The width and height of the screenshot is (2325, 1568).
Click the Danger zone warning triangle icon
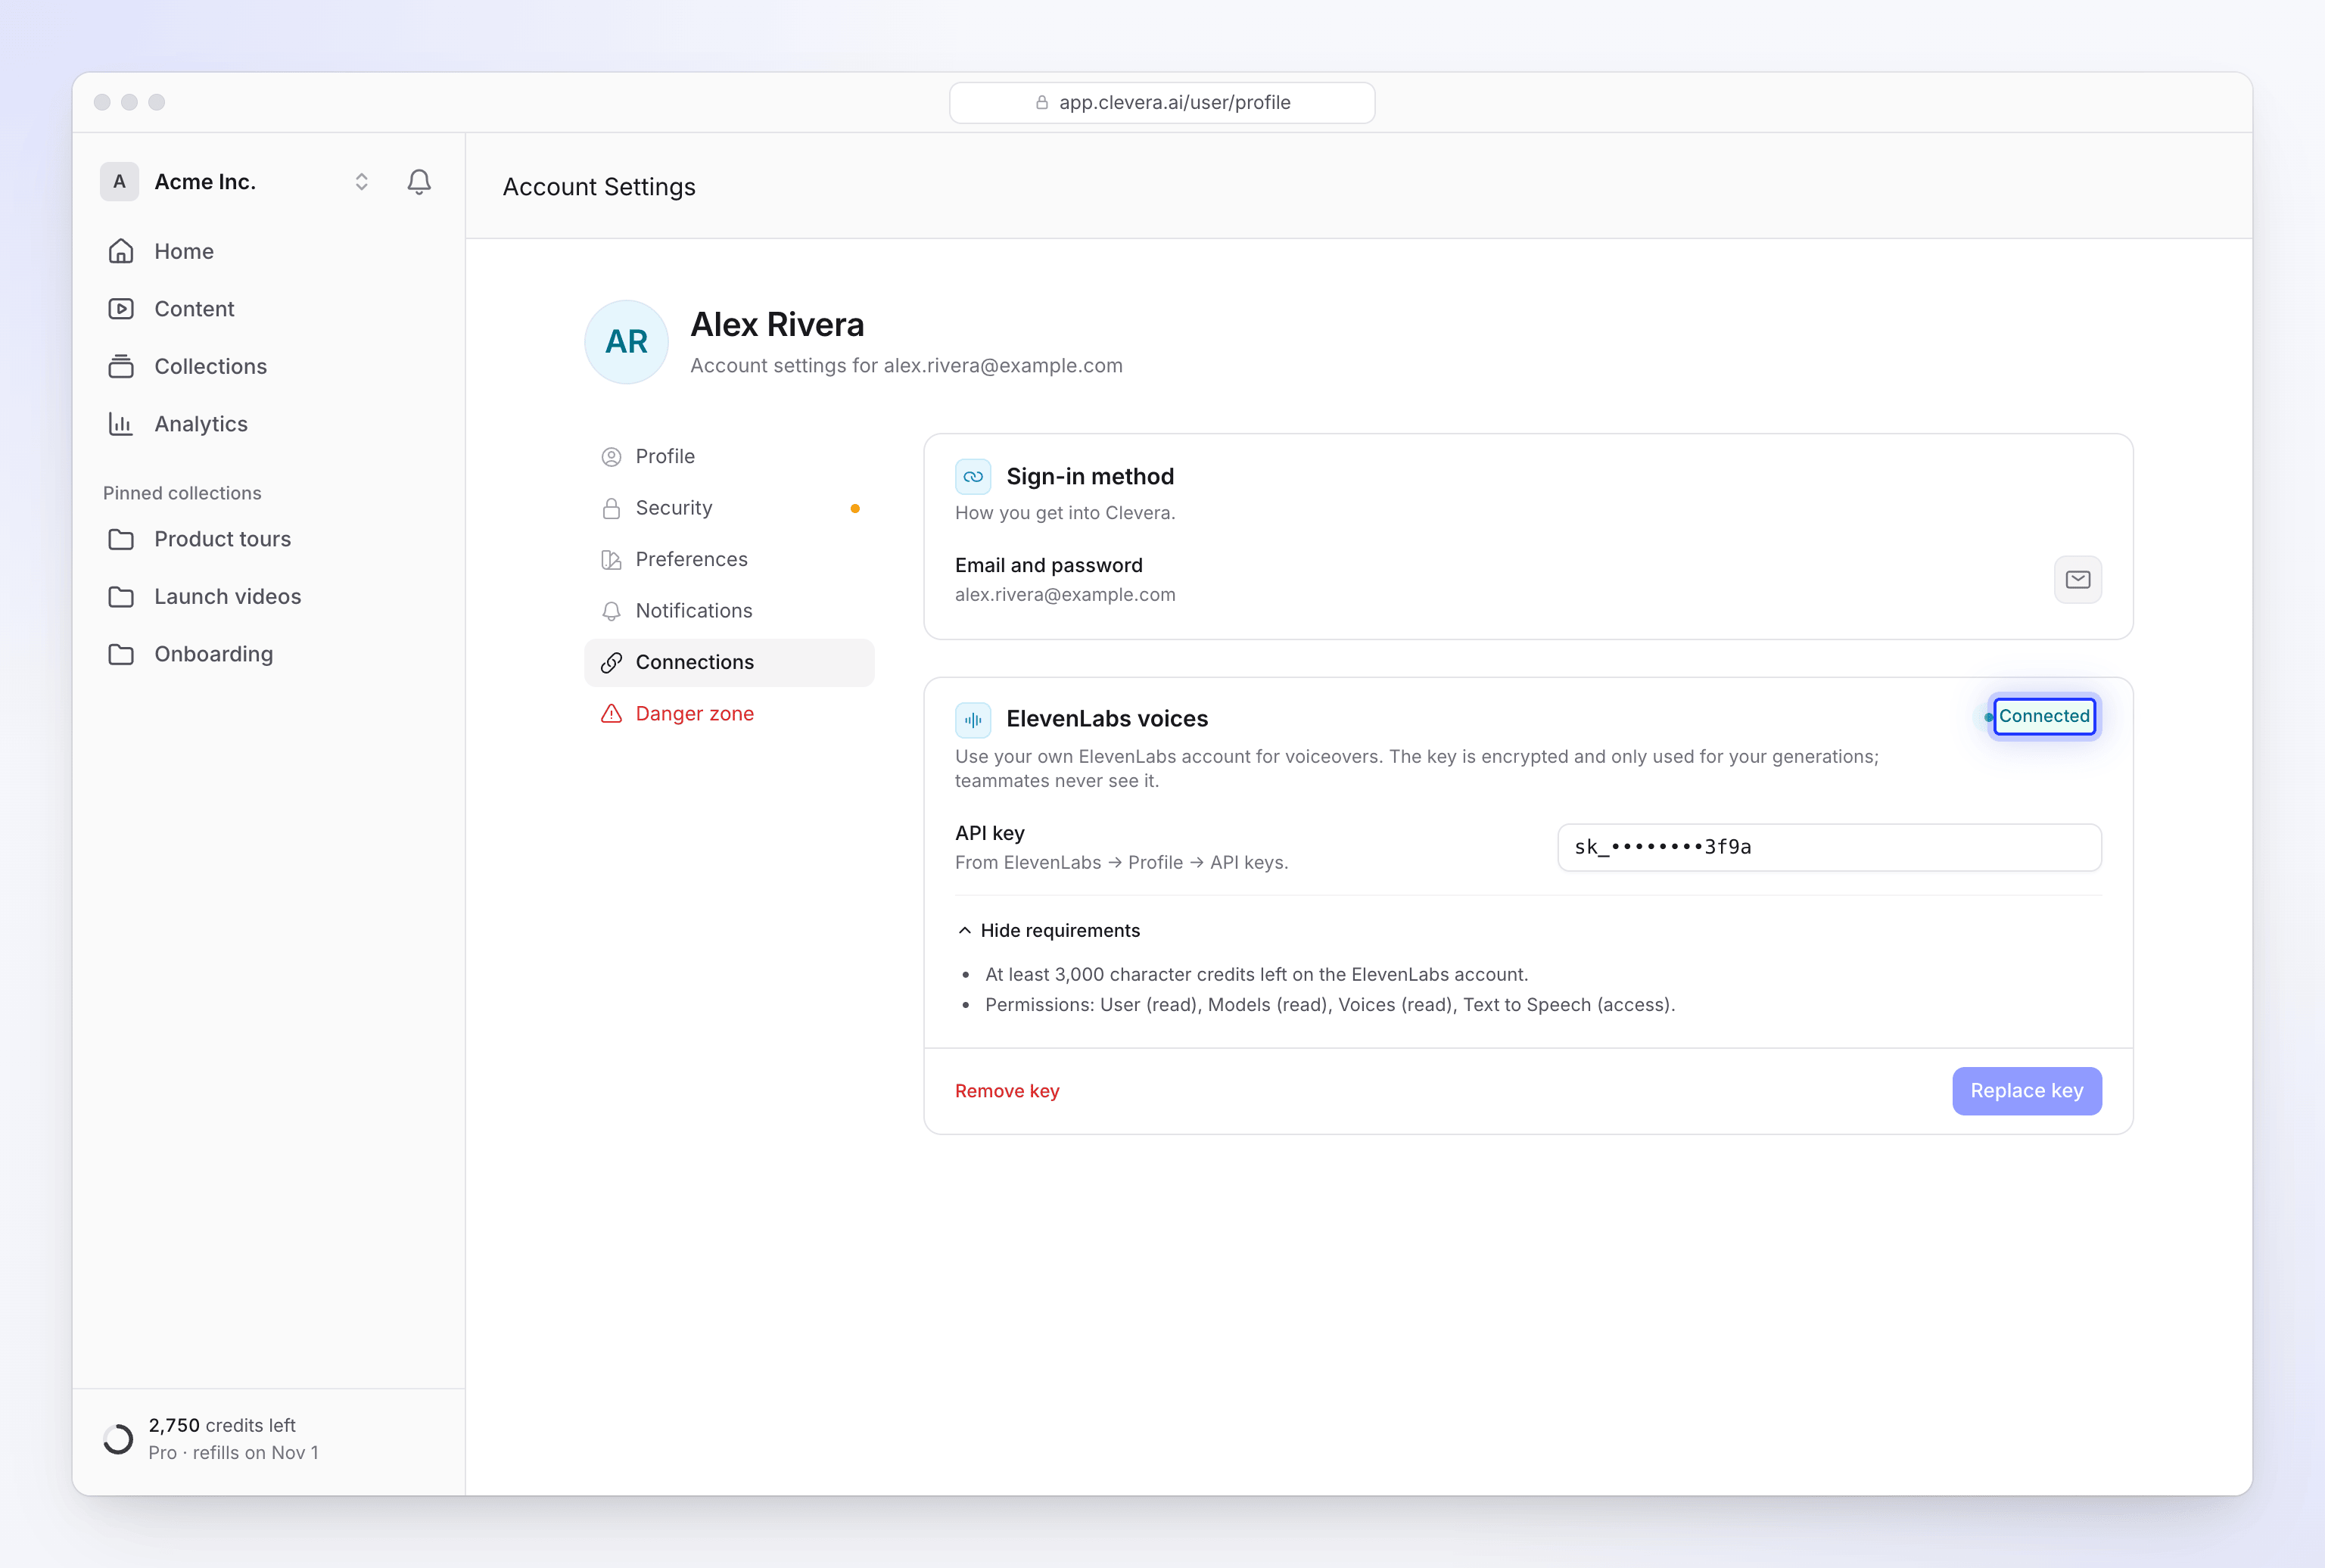611,714
